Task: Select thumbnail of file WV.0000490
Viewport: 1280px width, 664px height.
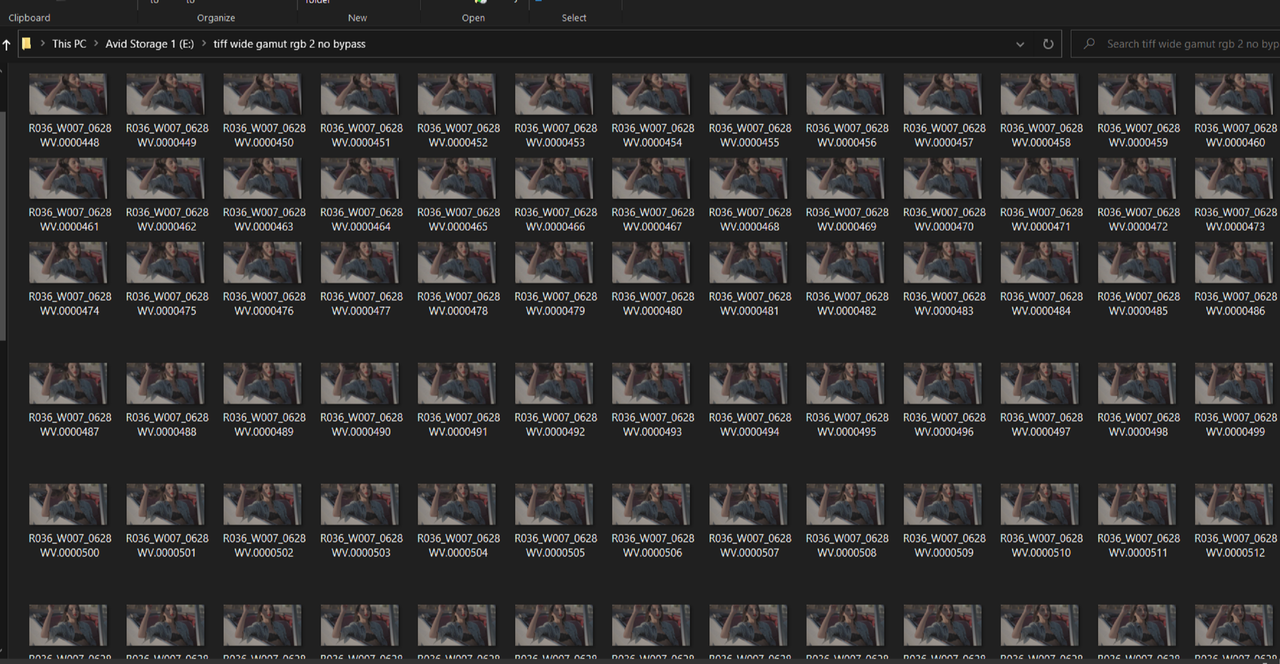Action: (x=361, y=383)
